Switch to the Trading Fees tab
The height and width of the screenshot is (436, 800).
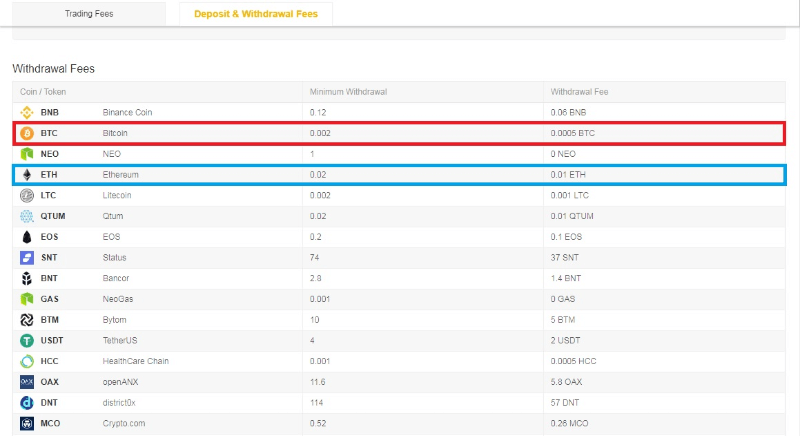coord(88,15)
